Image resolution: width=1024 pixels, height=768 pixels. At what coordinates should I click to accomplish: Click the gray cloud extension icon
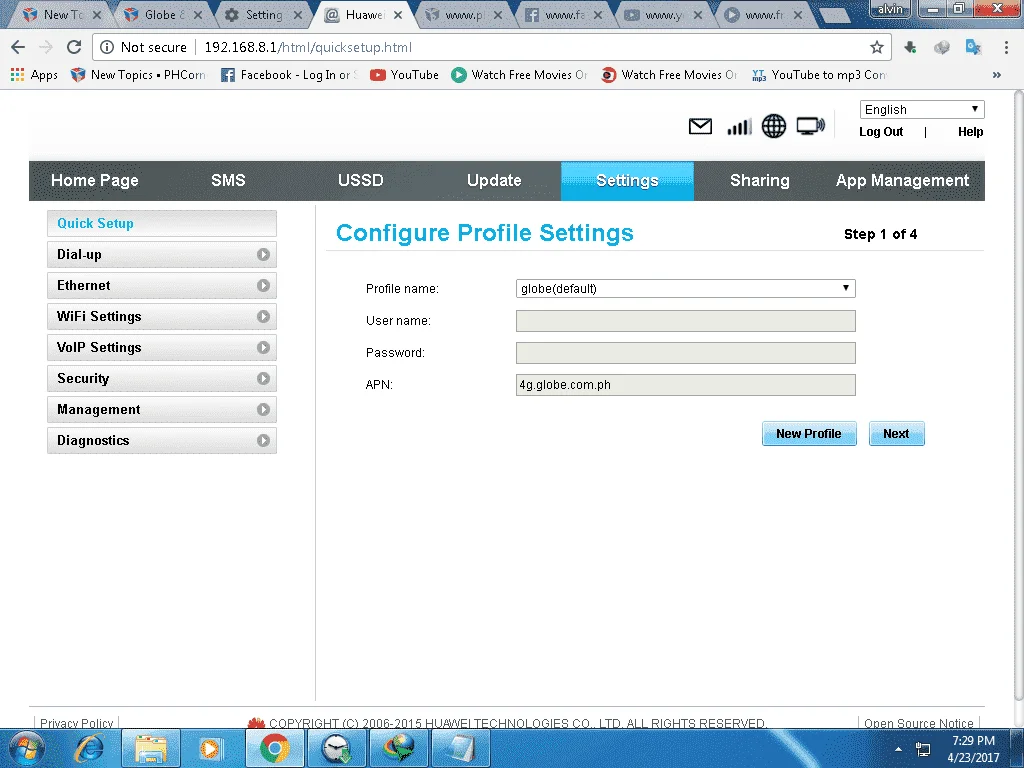(x=942, y=47)
